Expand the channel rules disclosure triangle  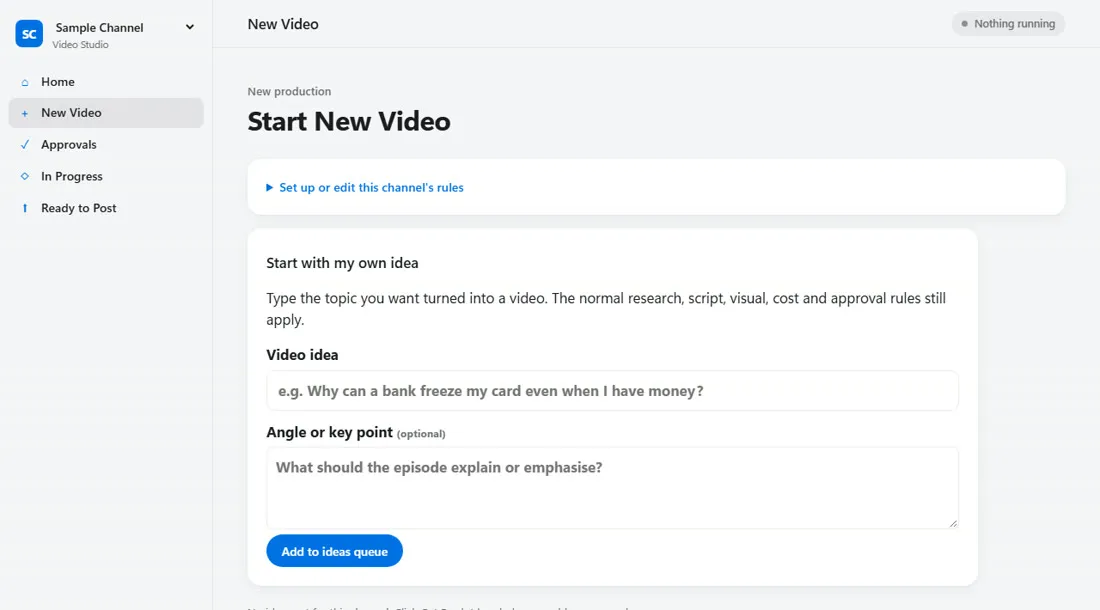(269, 187)
